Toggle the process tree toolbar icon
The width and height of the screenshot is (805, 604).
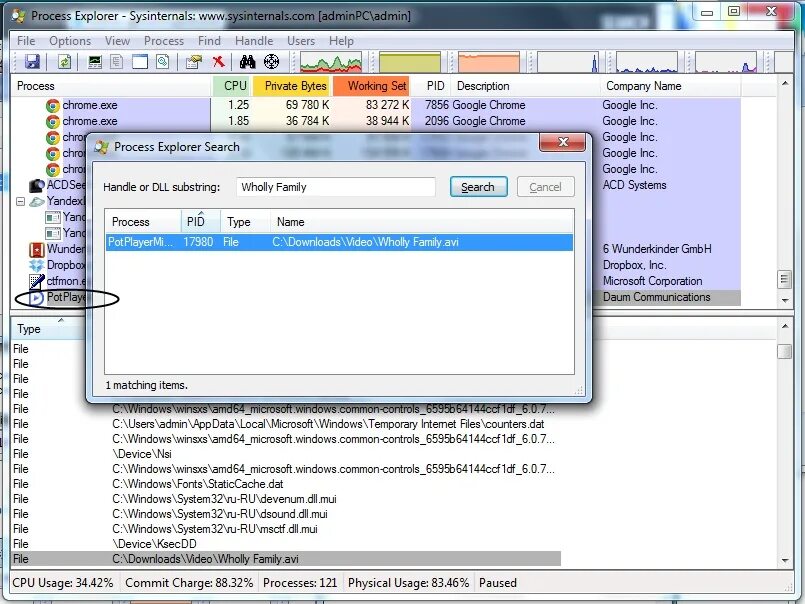click(117, 62)
